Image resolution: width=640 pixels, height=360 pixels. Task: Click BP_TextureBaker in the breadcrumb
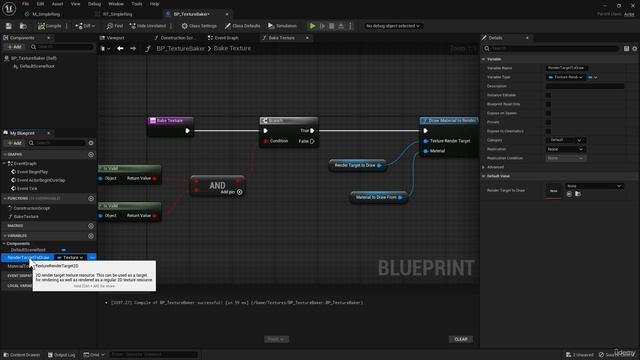click(180, 48)
